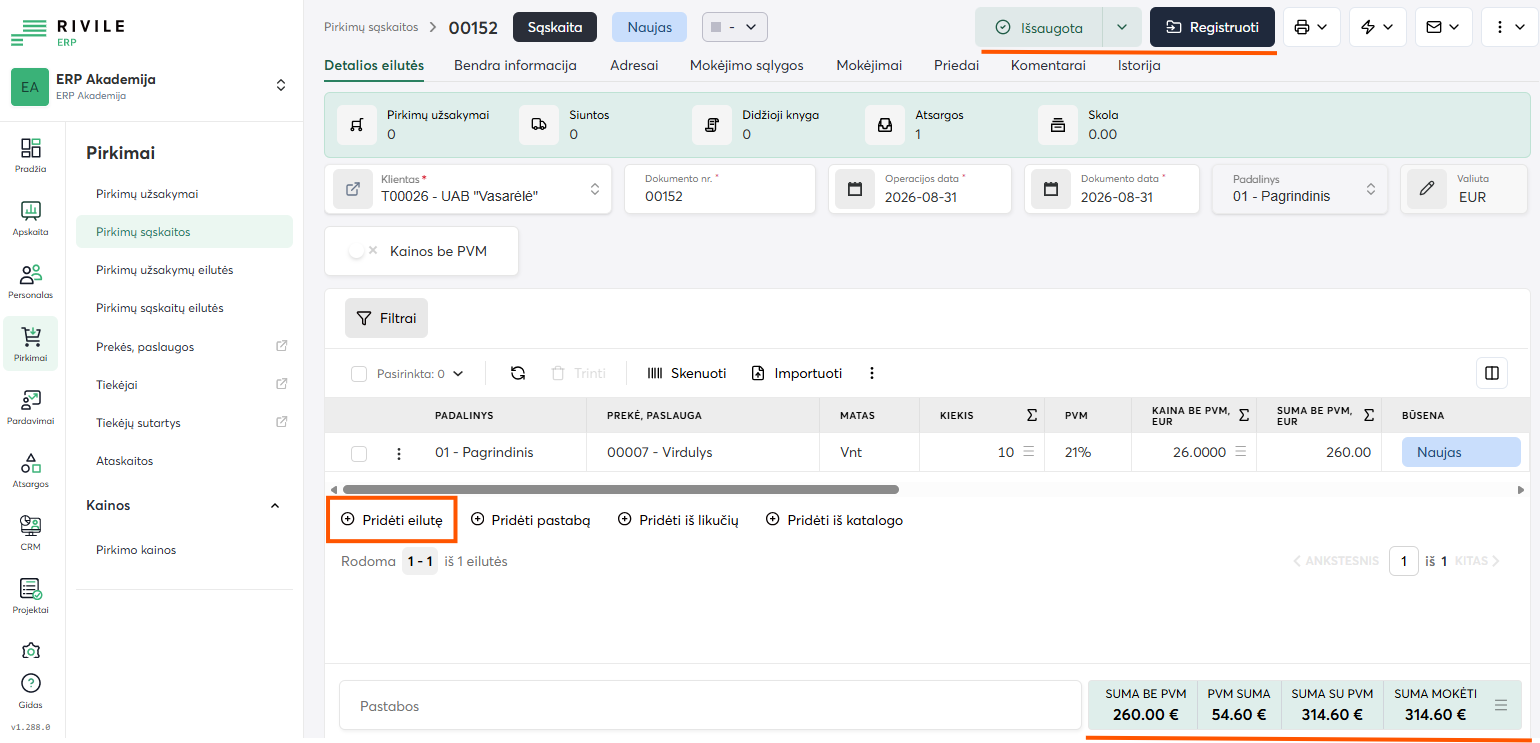1540x743 pixels.
Task: Expand the Išsaugota save options arrow
Action: (x=1122, y=27)
